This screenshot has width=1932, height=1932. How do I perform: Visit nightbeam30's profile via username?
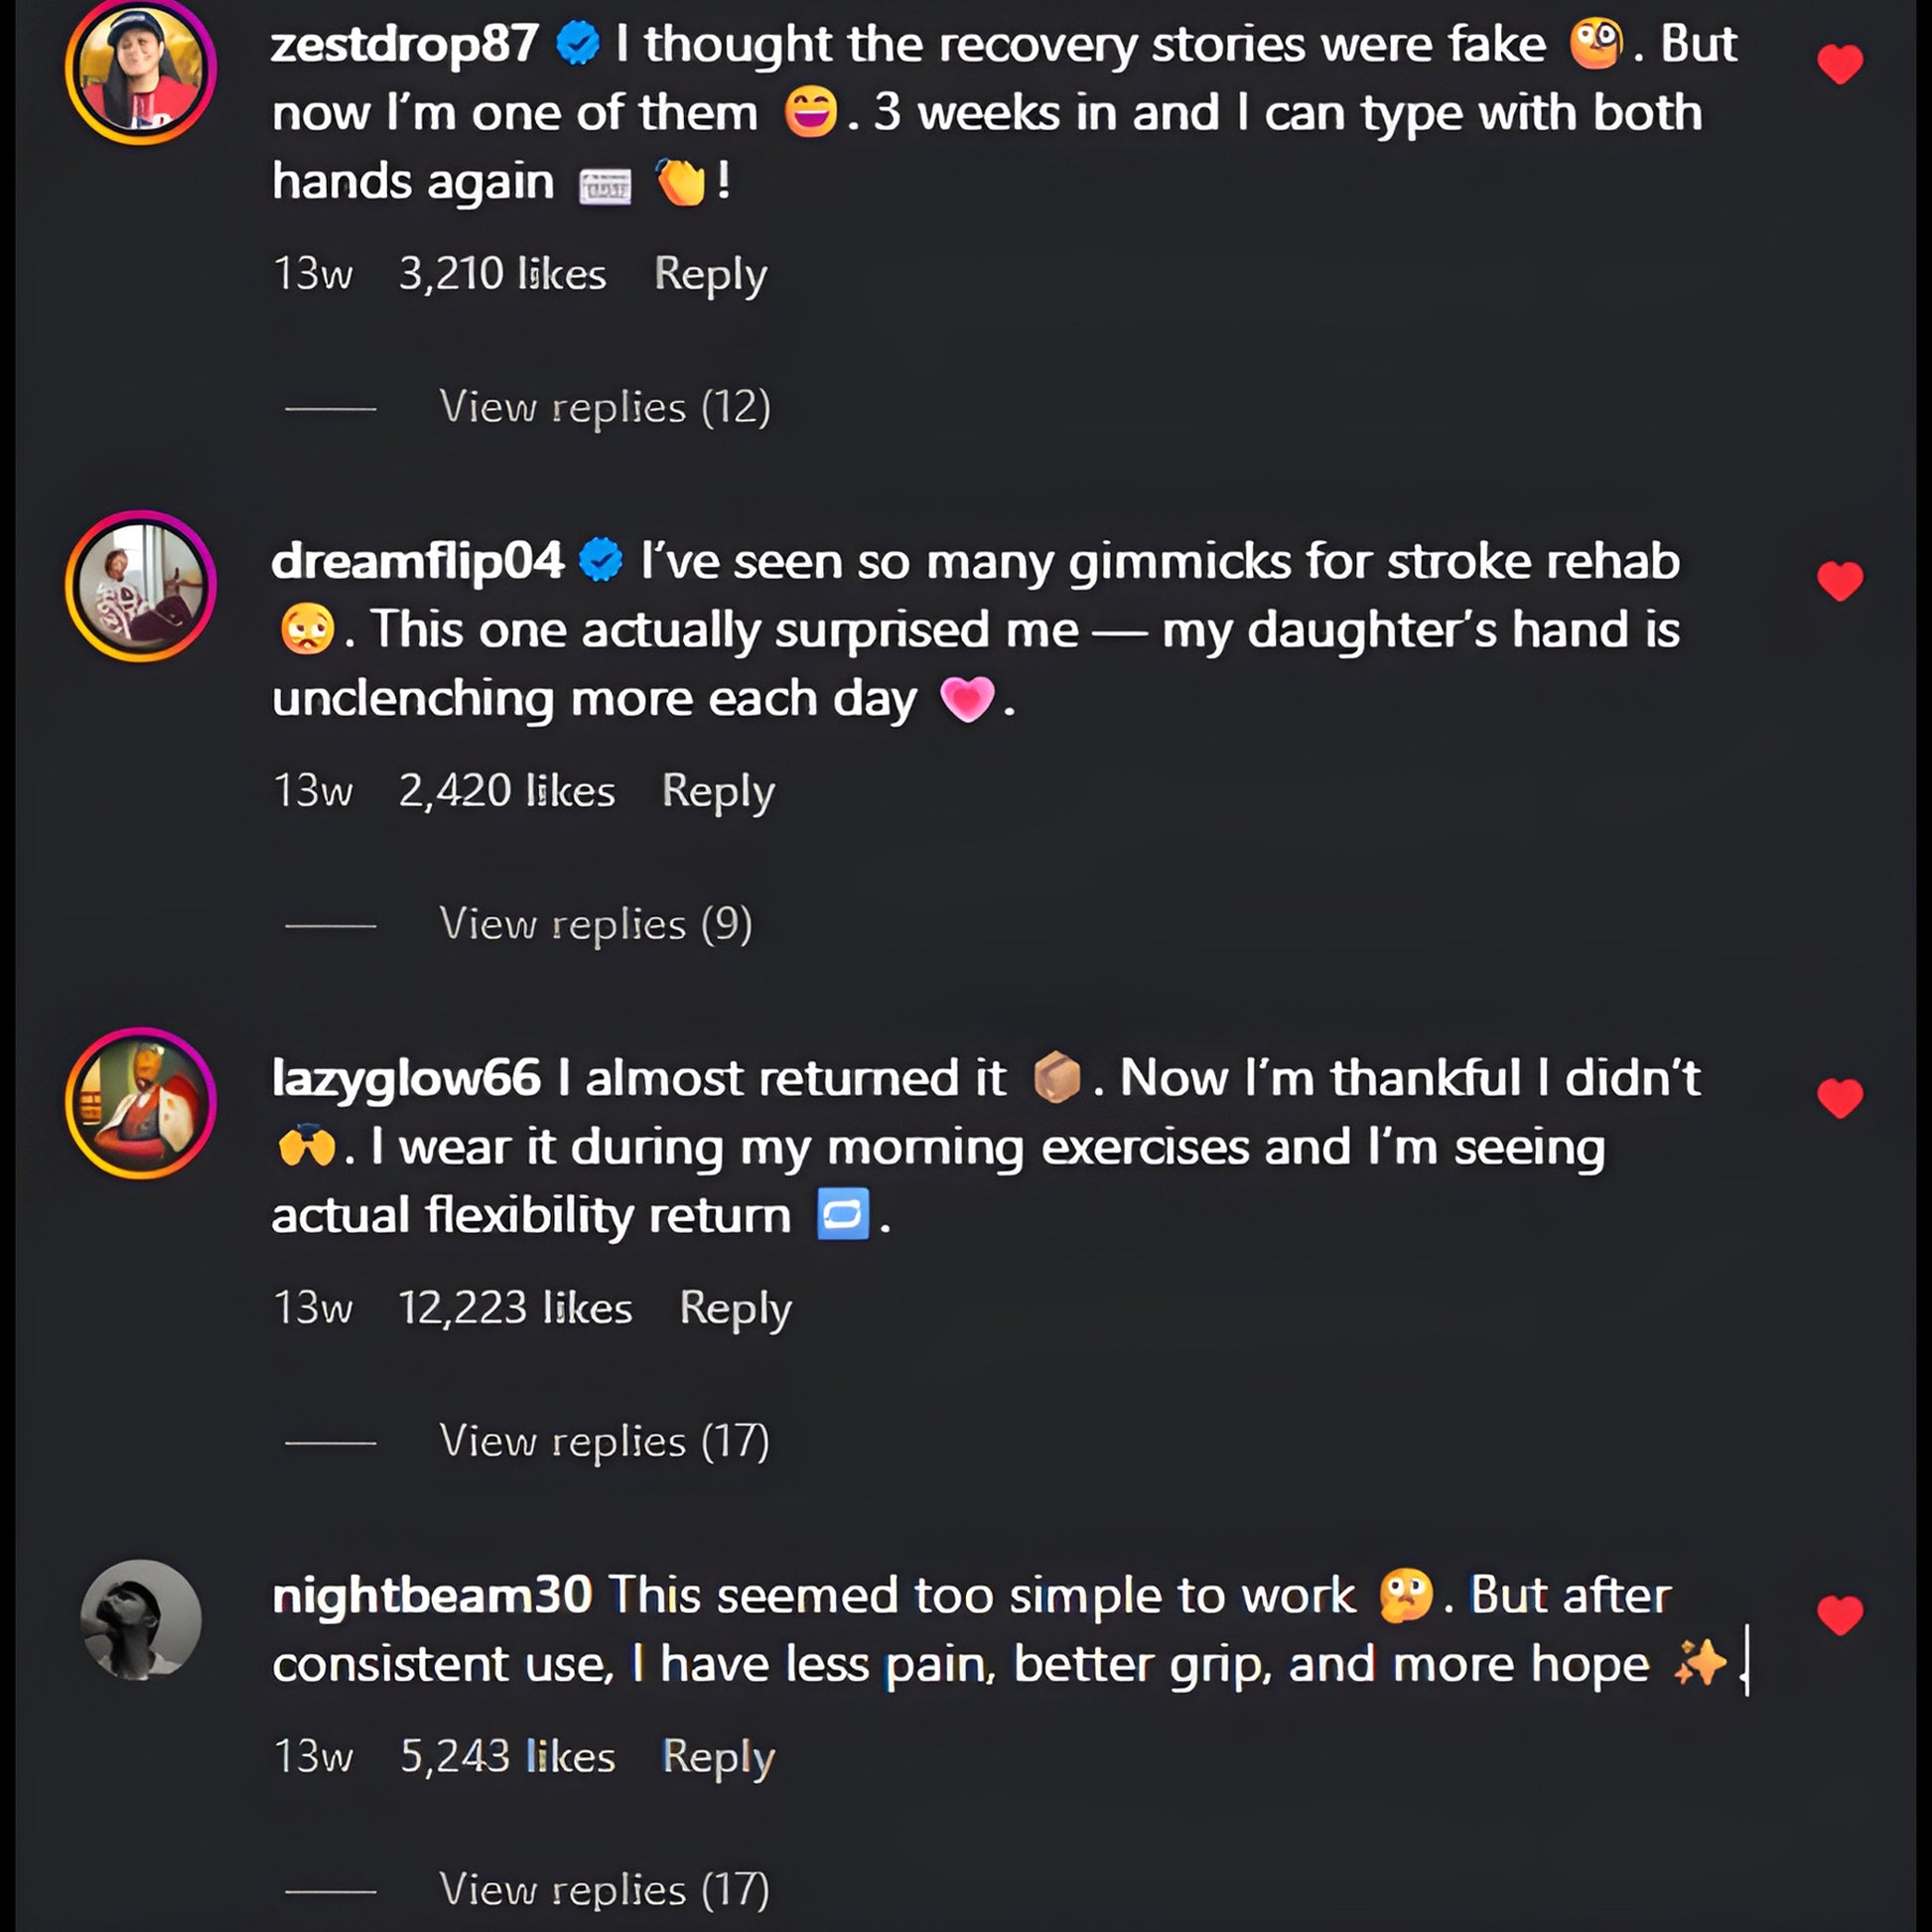tap(432, 1595)
